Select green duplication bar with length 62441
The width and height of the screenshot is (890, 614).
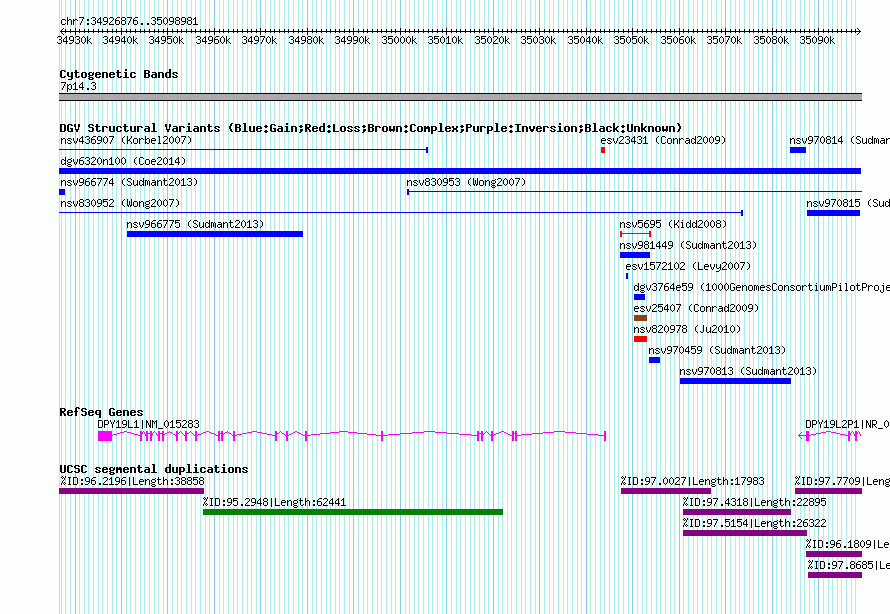coord(352,512)
